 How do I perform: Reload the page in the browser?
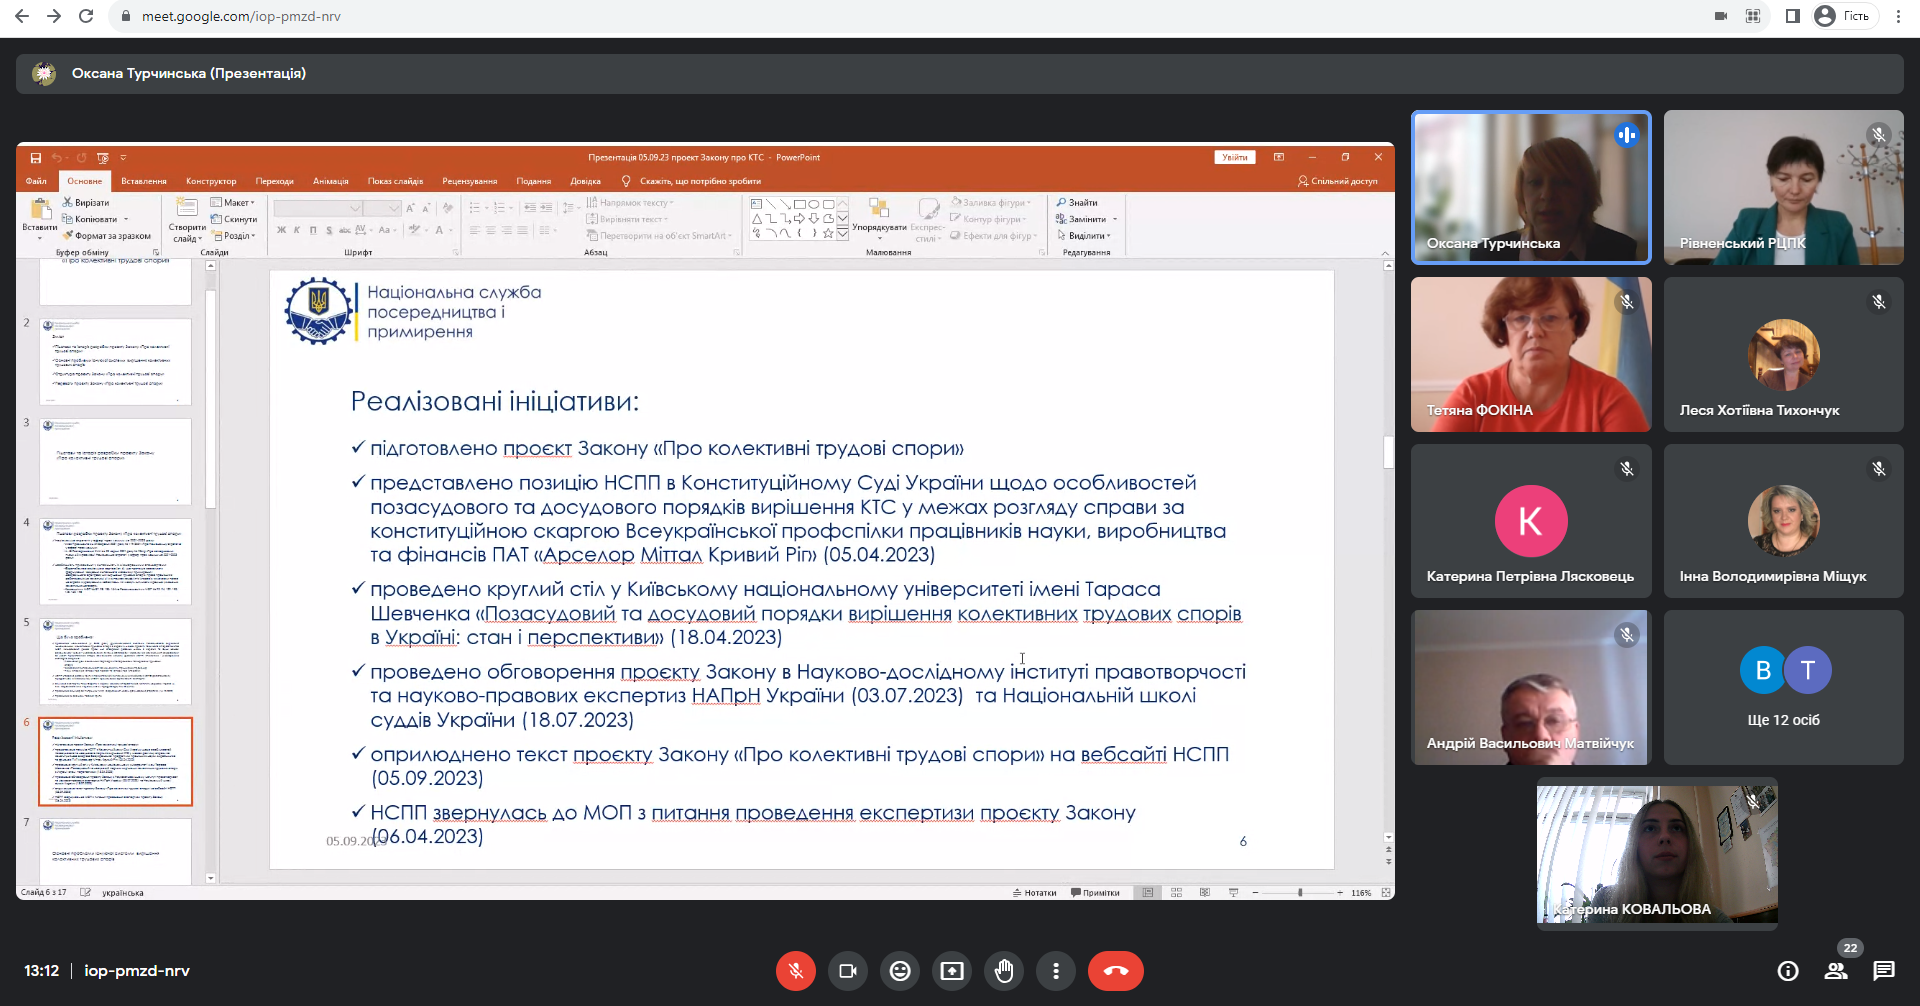point(86,16)
